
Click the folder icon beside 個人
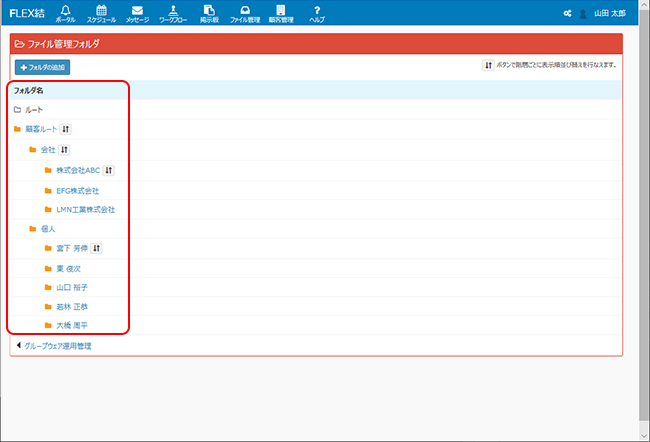[33, 229]
